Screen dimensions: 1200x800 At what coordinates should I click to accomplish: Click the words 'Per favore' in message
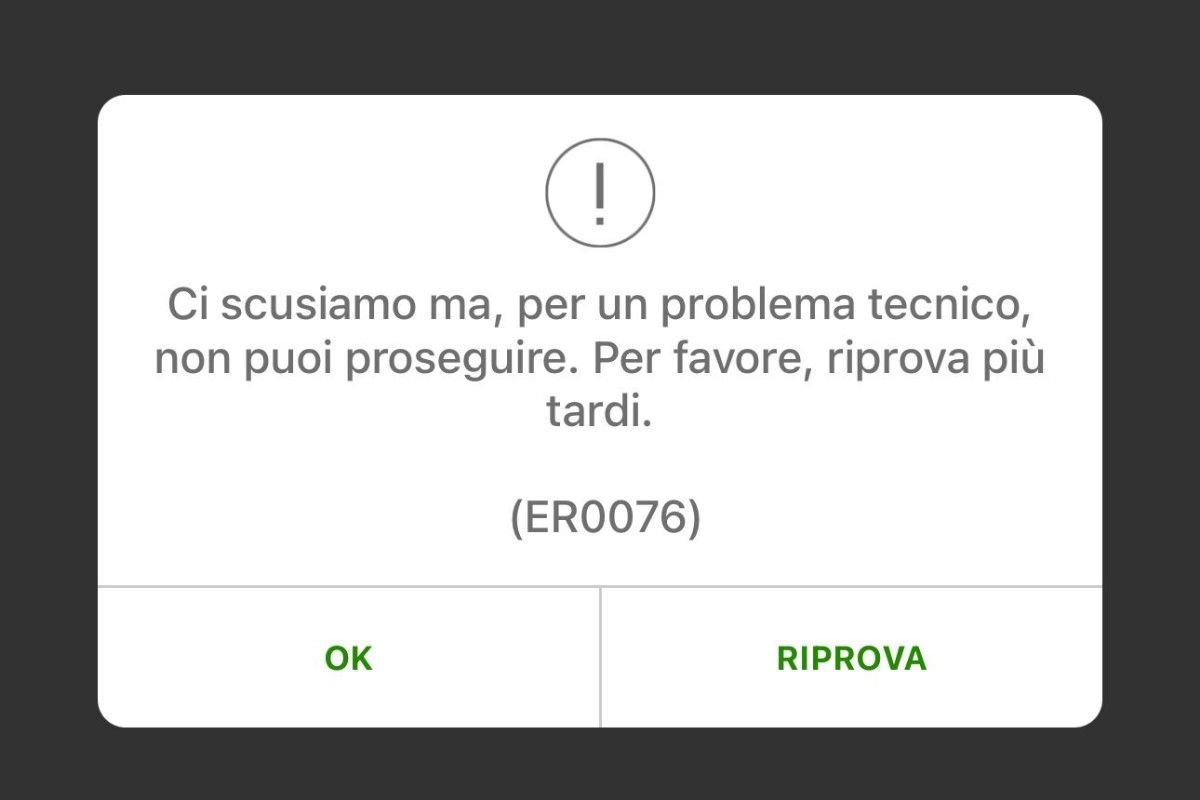(705, 358)
